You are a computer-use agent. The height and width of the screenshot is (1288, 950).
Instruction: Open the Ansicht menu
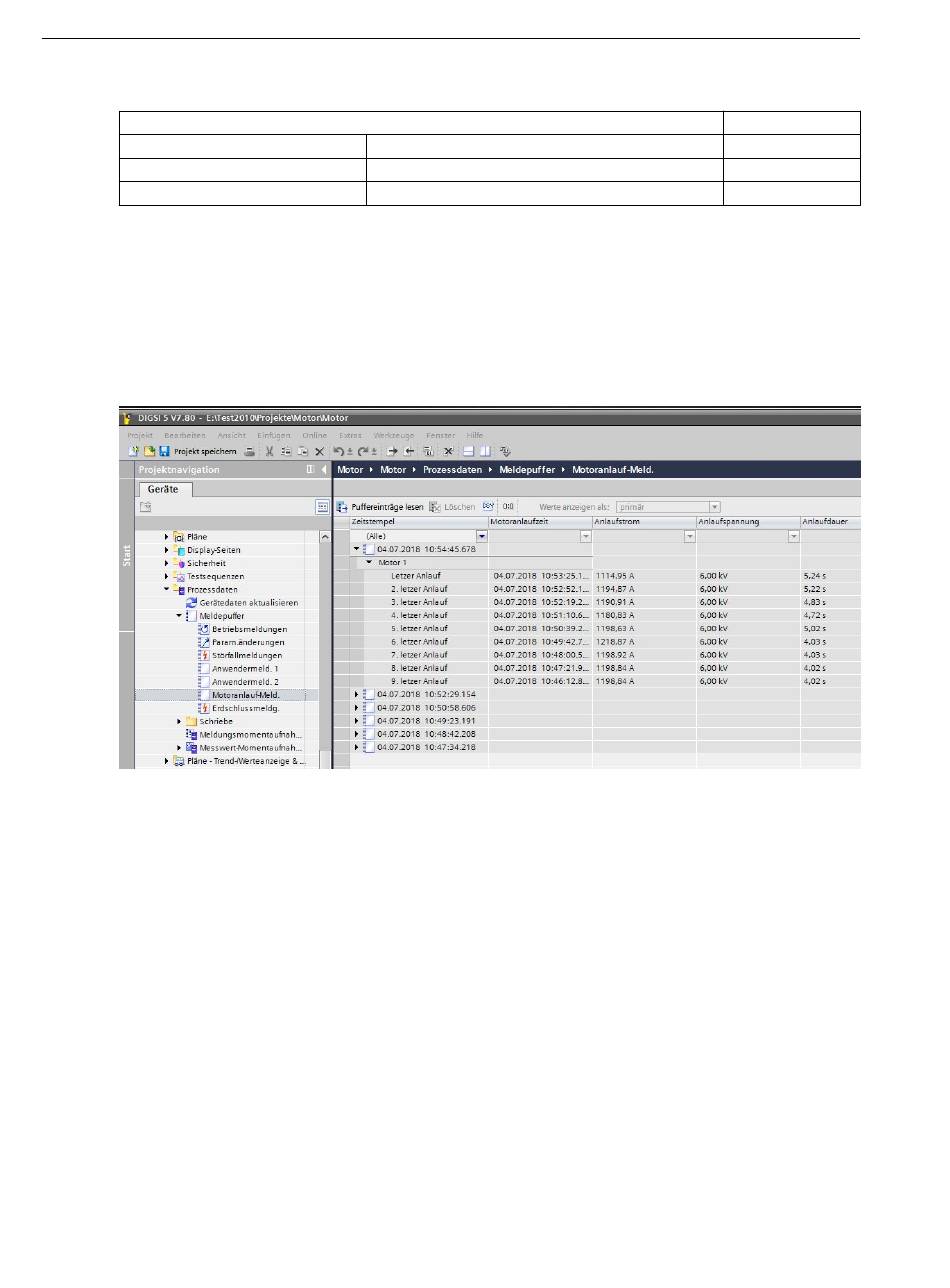pos(232,436)
